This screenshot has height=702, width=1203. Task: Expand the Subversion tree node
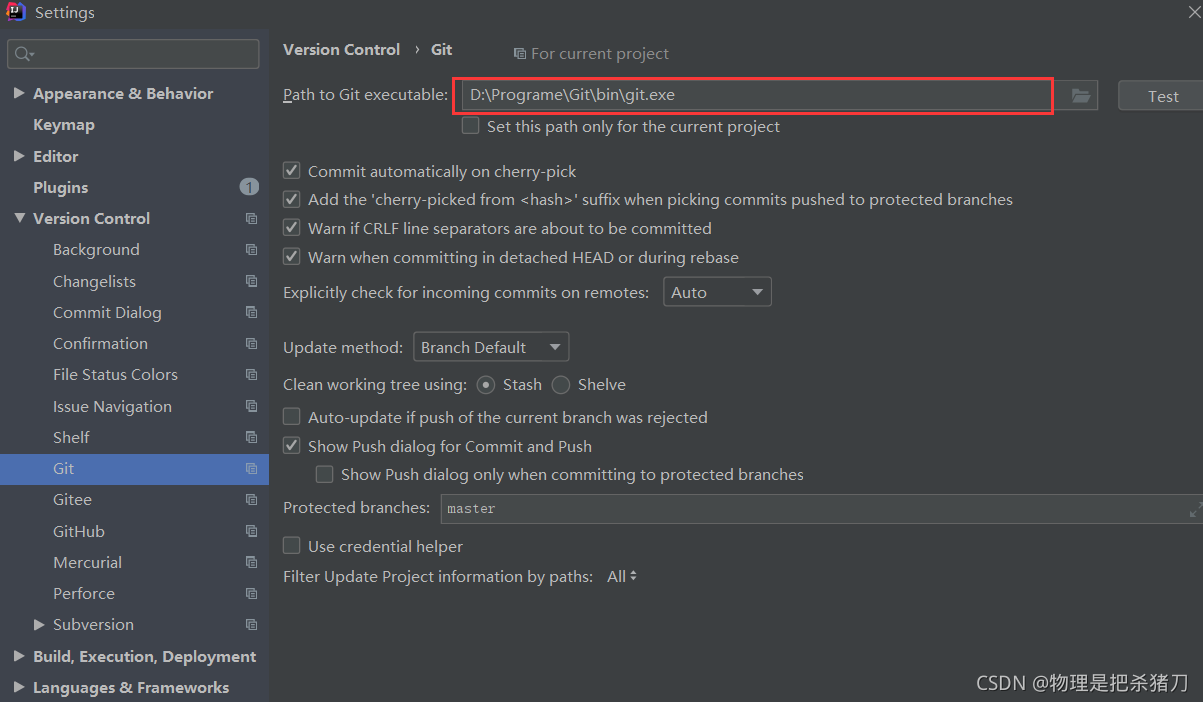39,624
